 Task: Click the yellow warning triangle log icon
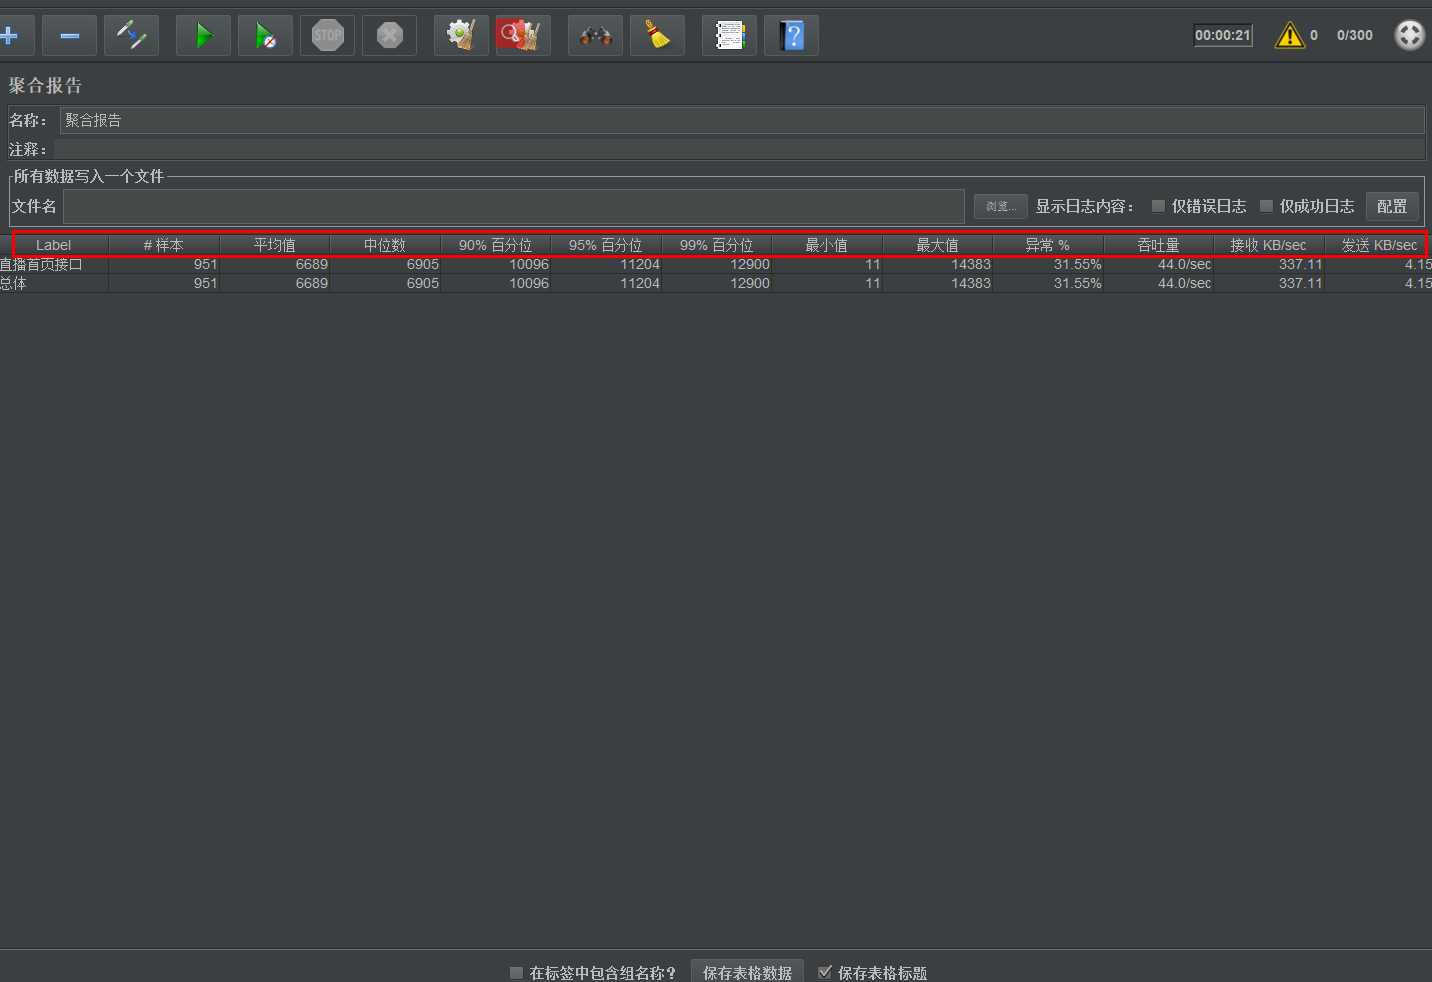pyautogui.click(x=1290, y=36)
